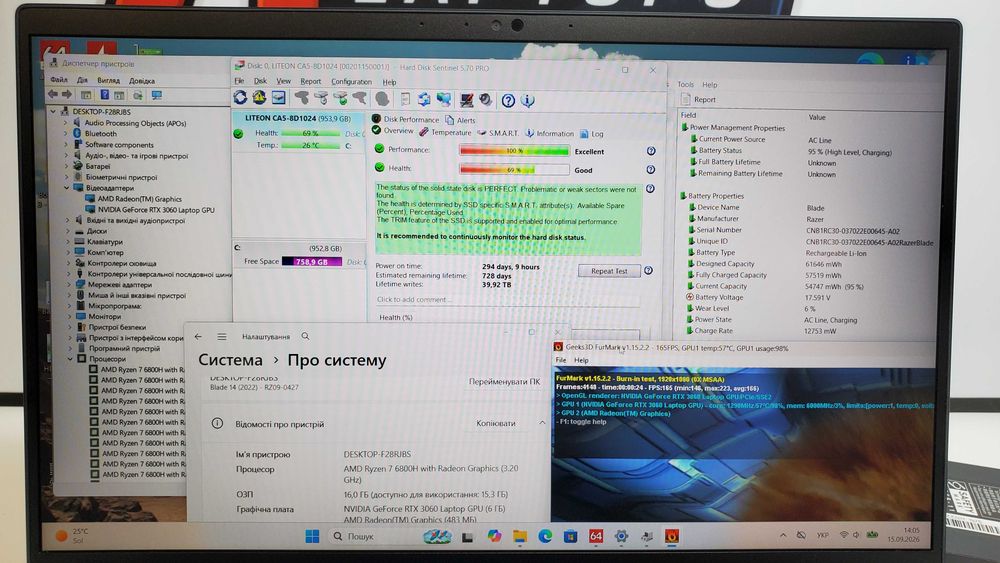Click the document report icon in Sentinel toolbar
The image size is (1000, 563).
pos(405,99)
